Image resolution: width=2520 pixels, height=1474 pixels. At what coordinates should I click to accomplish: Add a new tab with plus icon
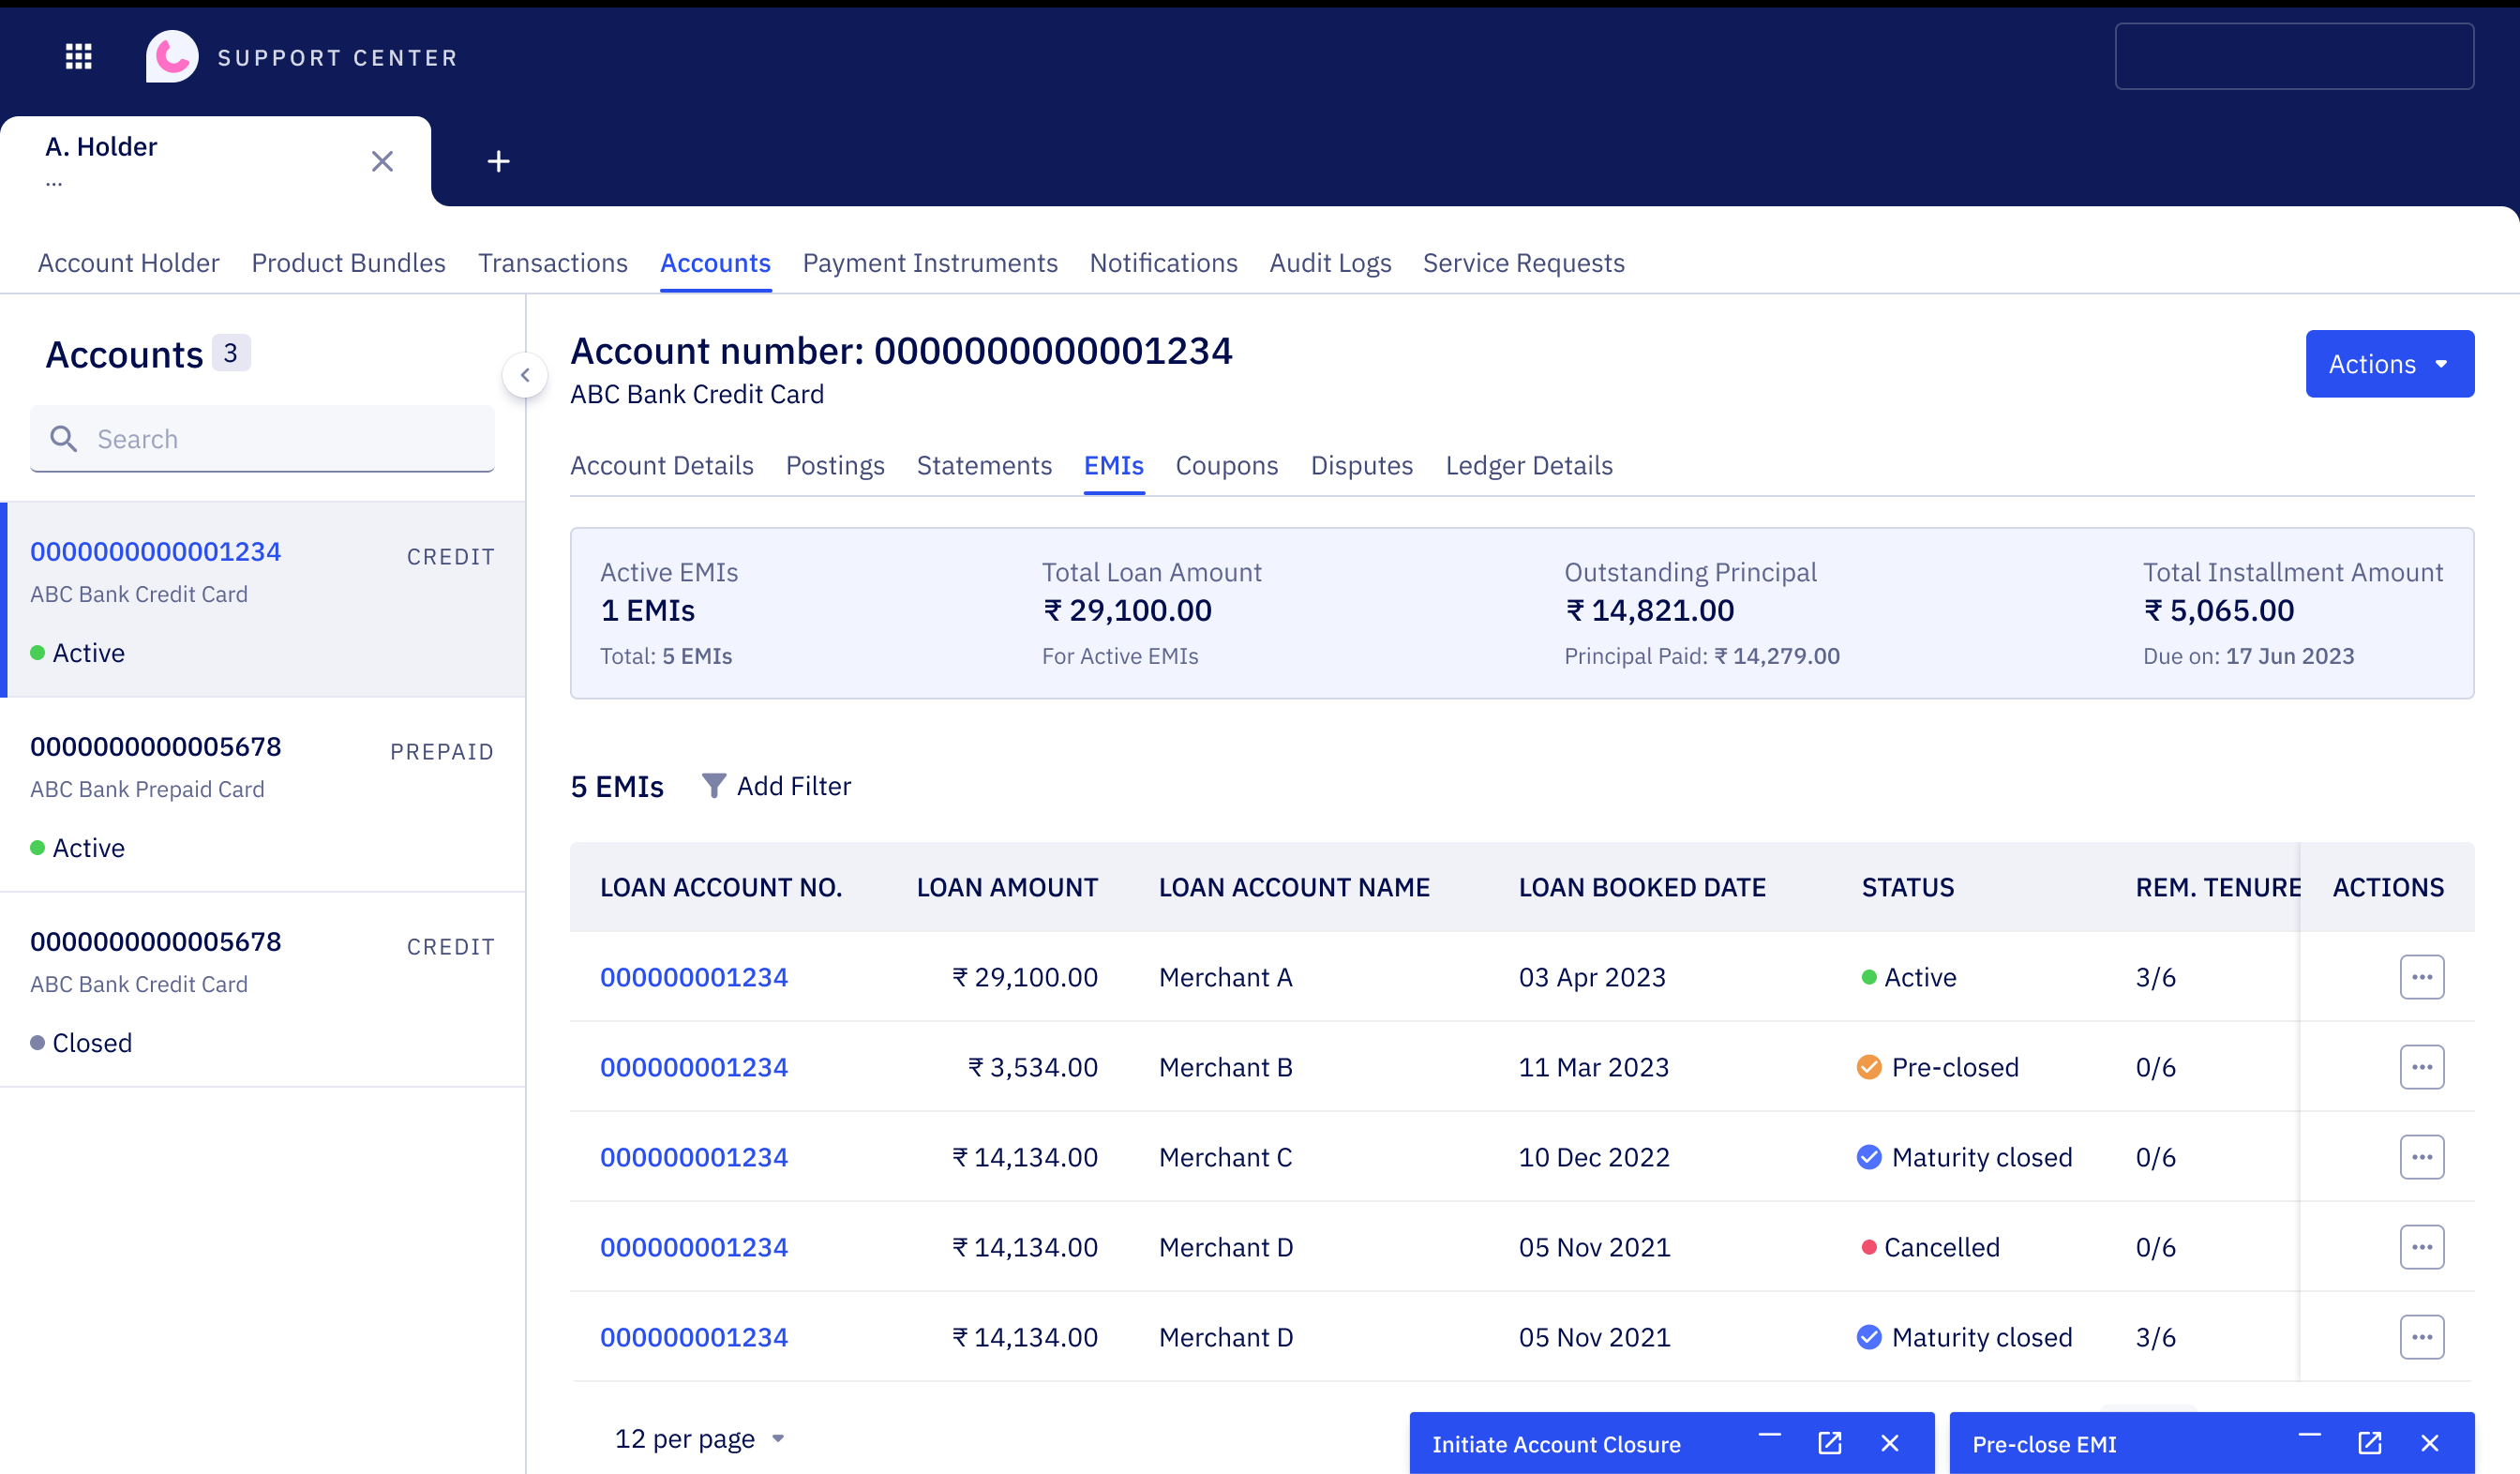[x=498, y=161]
